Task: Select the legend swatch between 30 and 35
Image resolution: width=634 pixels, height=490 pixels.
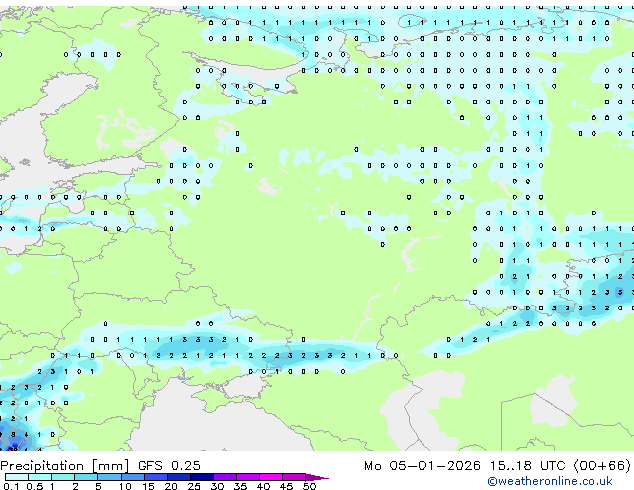Action: click(225, 477)
